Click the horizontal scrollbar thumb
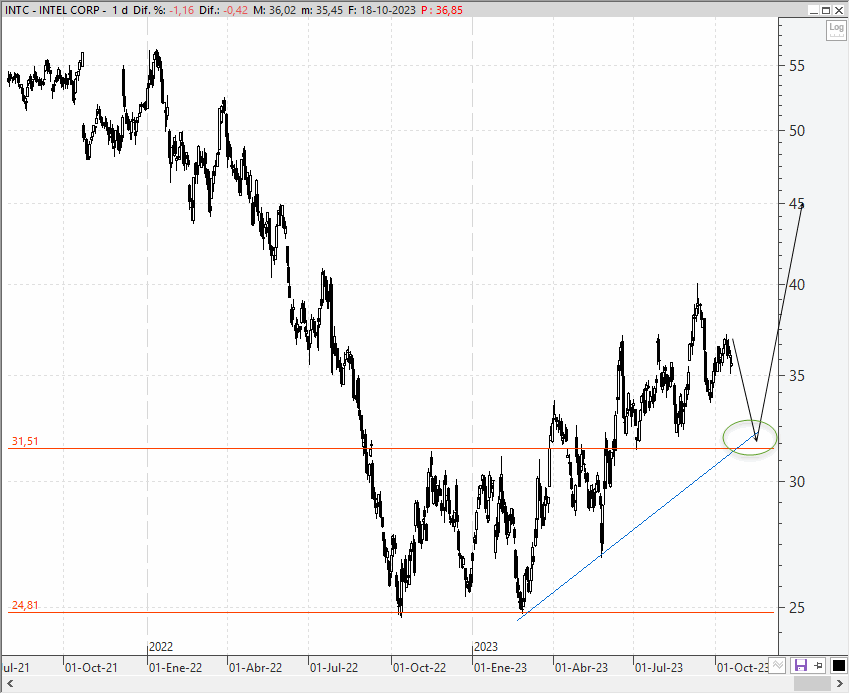The image size is (850, 694). (x=812, y=683)
